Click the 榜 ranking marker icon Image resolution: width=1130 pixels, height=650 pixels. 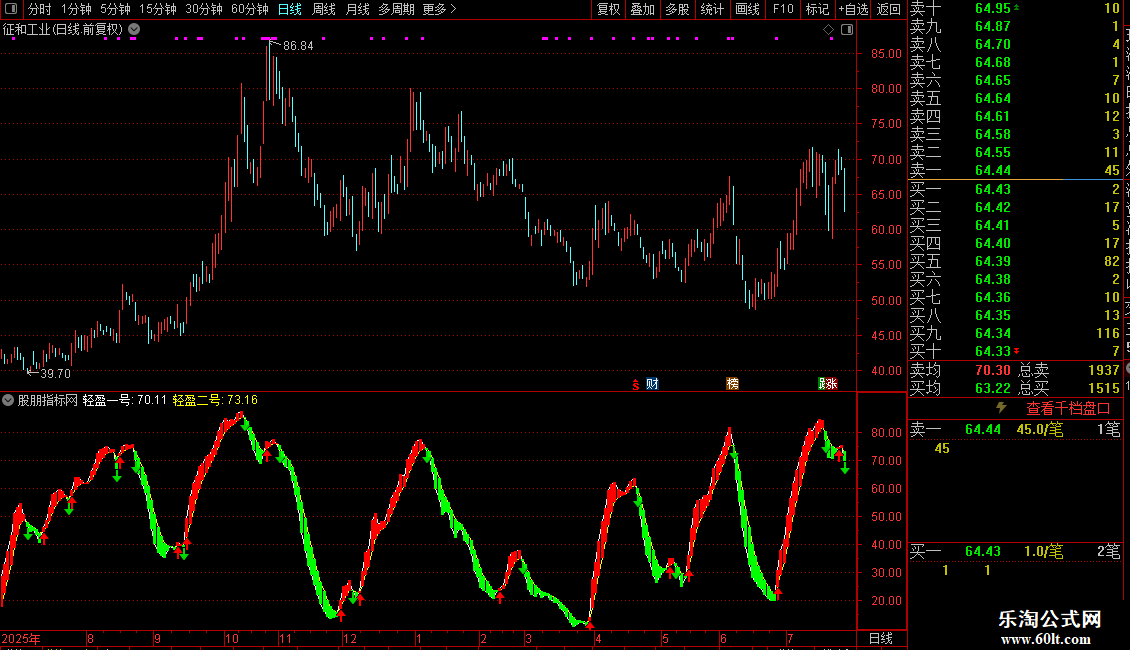pos(732,384)
